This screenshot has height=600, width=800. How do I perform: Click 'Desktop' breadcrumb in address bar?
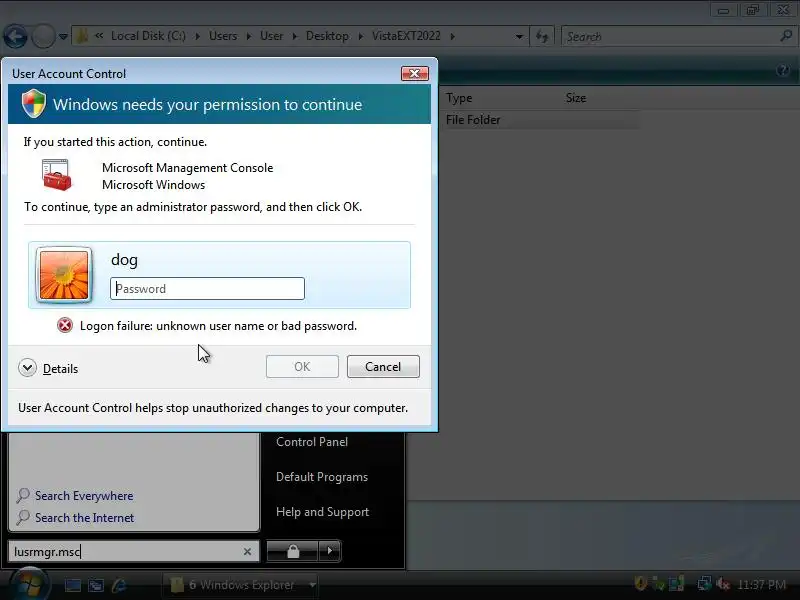(327, 36)
